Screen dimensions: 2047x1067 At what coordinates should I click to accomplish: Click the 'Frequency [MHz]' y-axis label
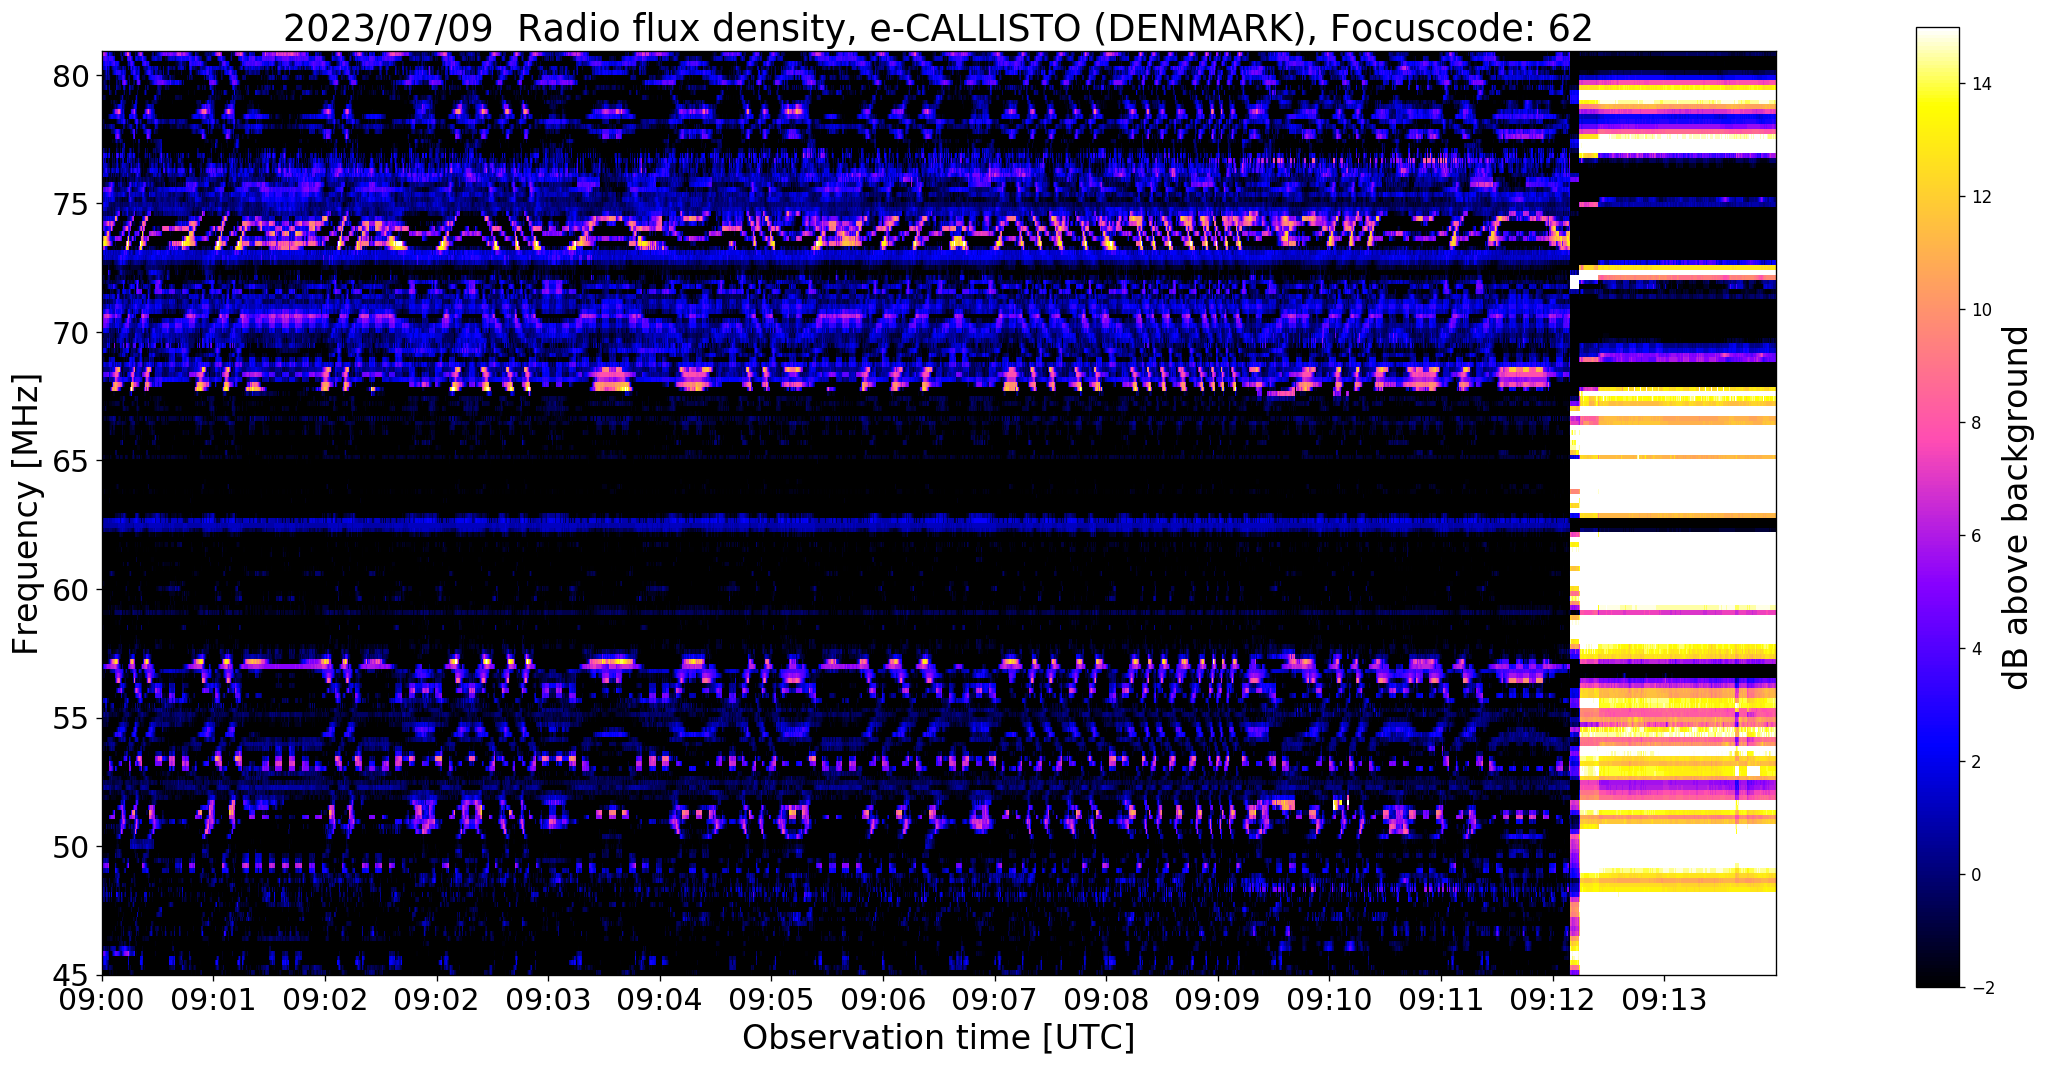(x=27, y=514)
